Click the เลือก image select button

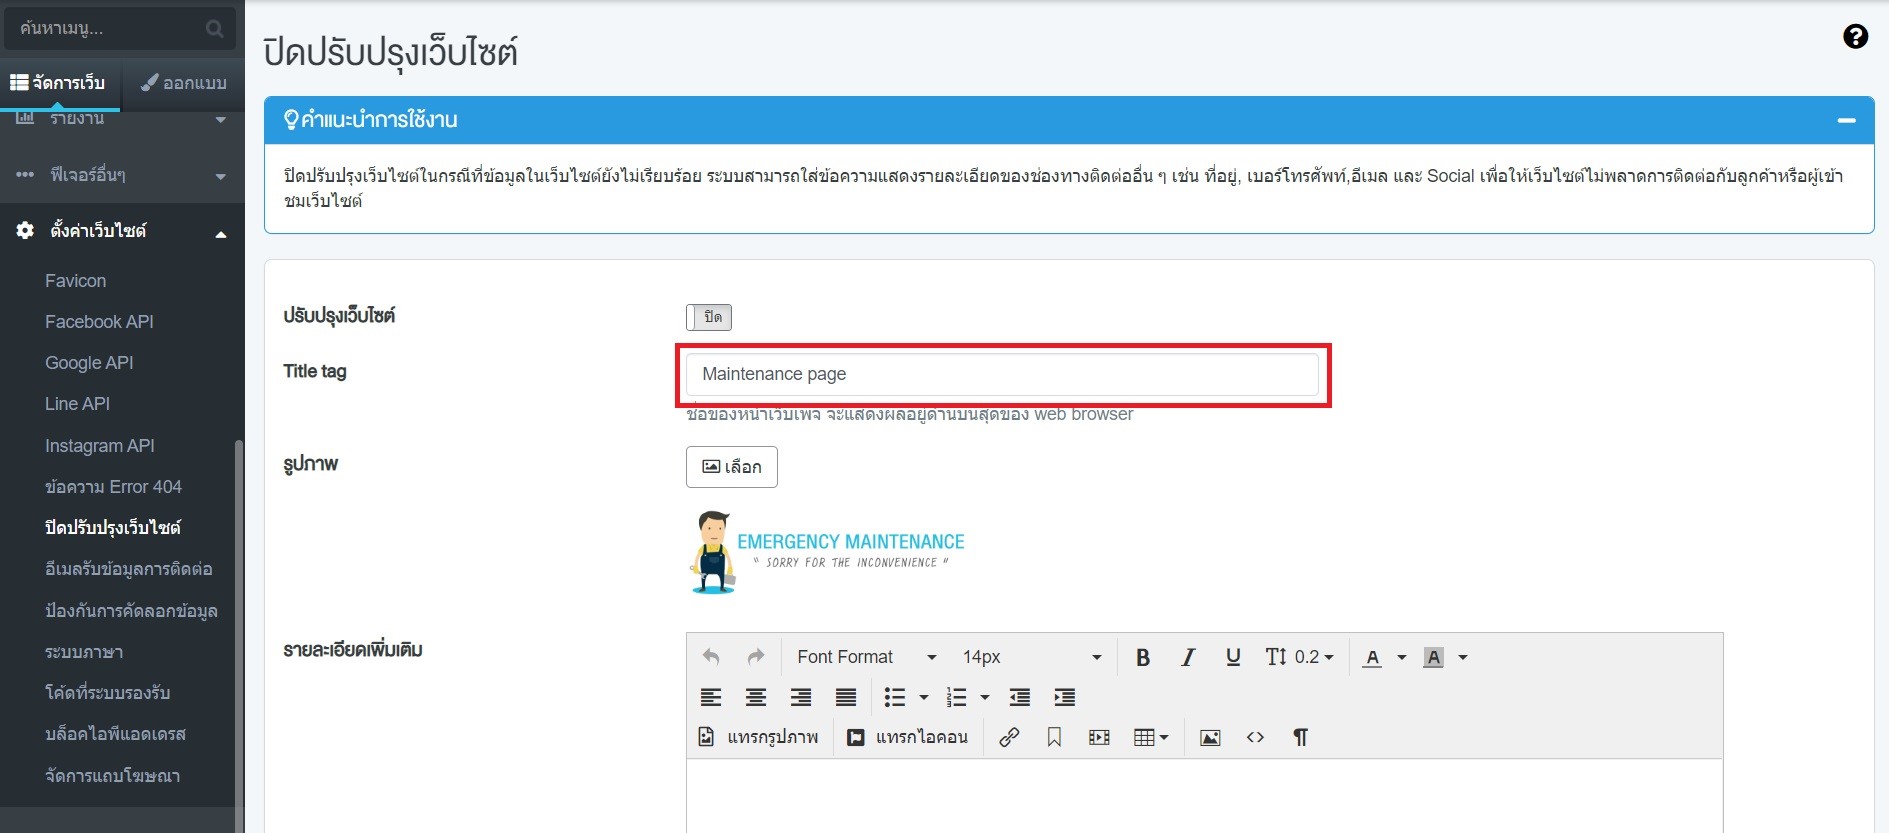(x=732, y=467)
